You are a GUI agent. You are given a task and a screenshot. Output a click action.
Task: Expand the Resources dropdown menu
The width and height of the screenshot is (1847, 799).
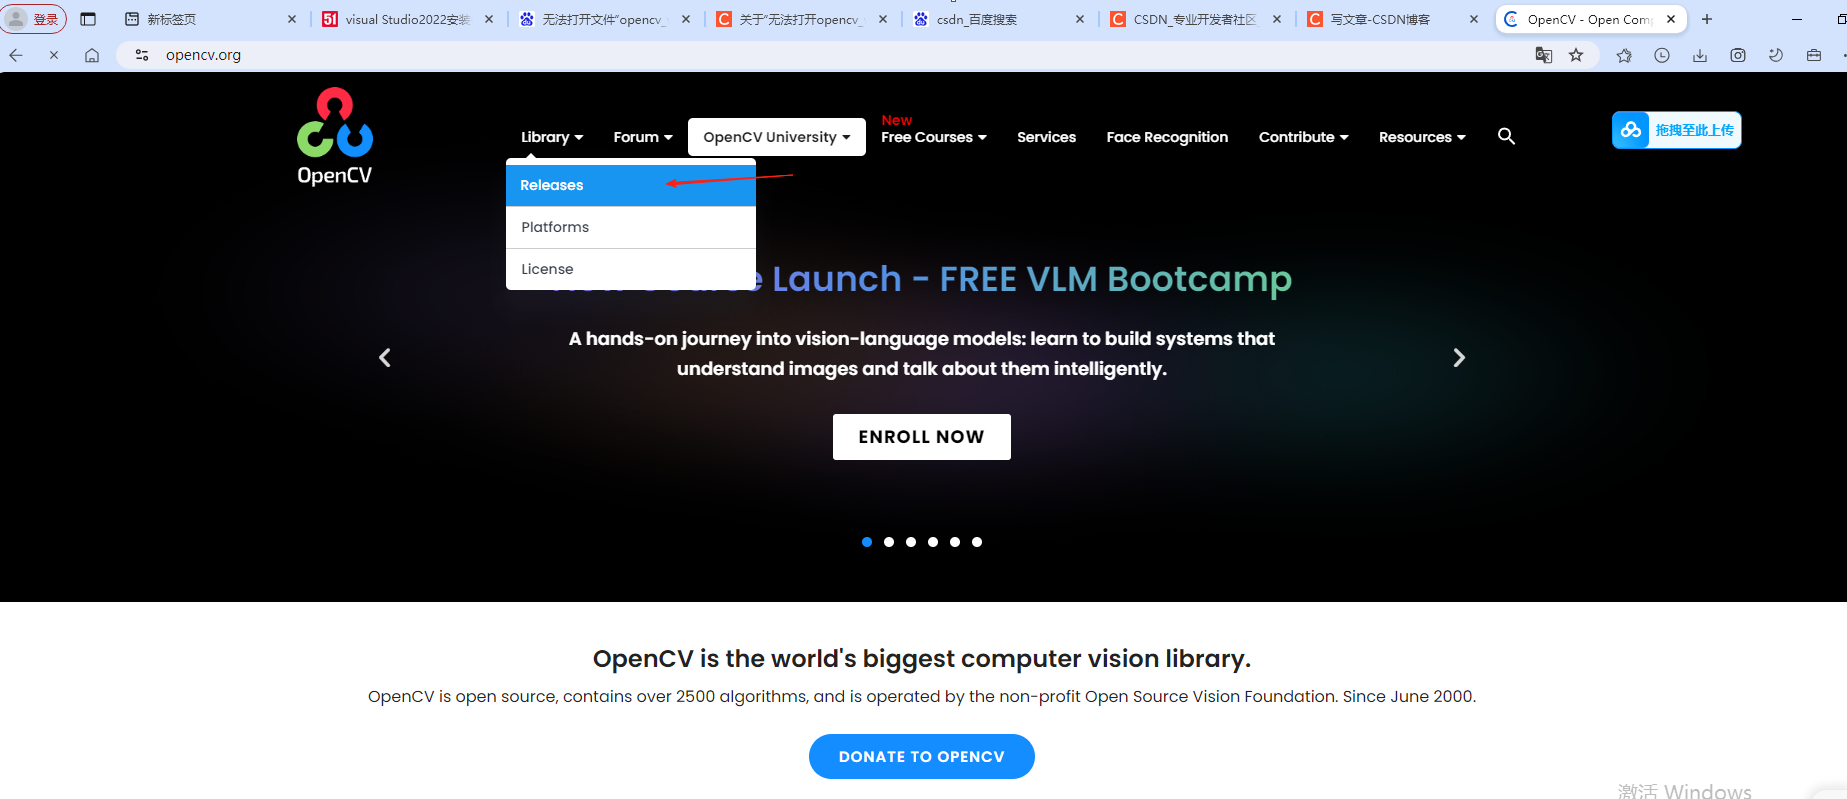tap(1422, 137)
